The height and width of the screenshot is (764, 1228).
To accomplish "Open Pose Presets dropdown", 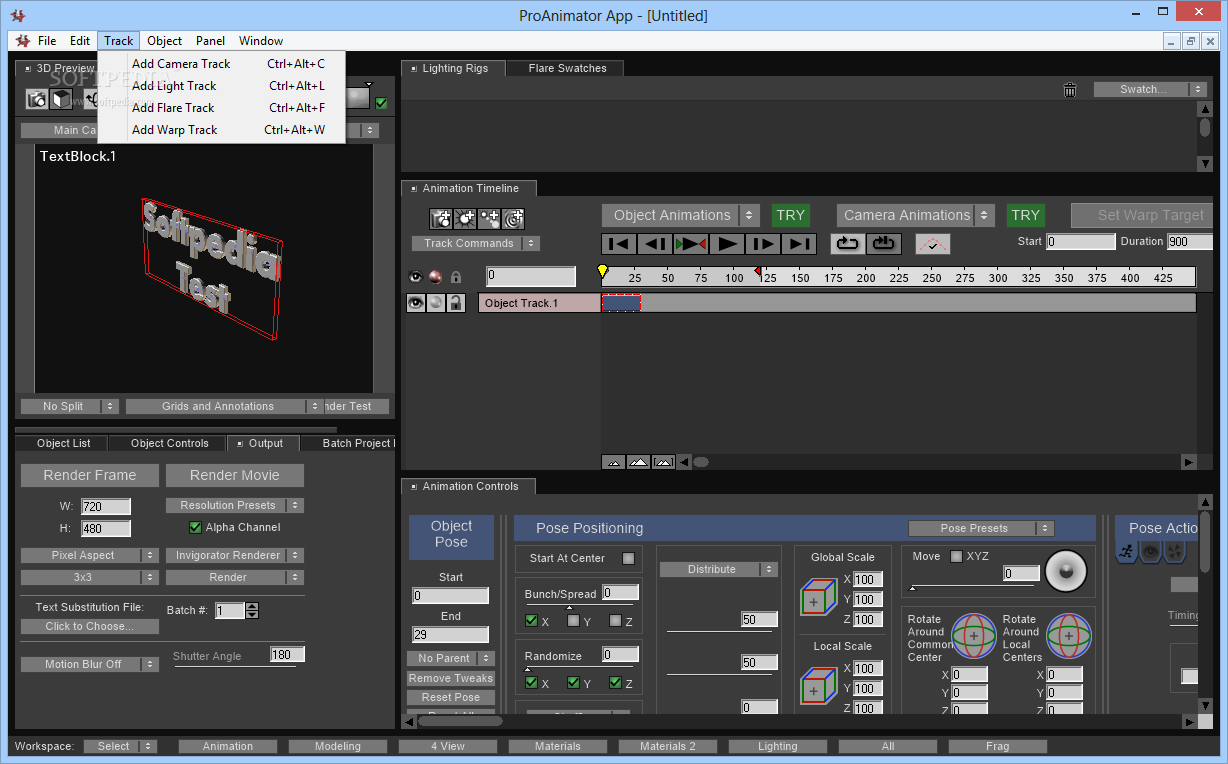I will point(981,528).
